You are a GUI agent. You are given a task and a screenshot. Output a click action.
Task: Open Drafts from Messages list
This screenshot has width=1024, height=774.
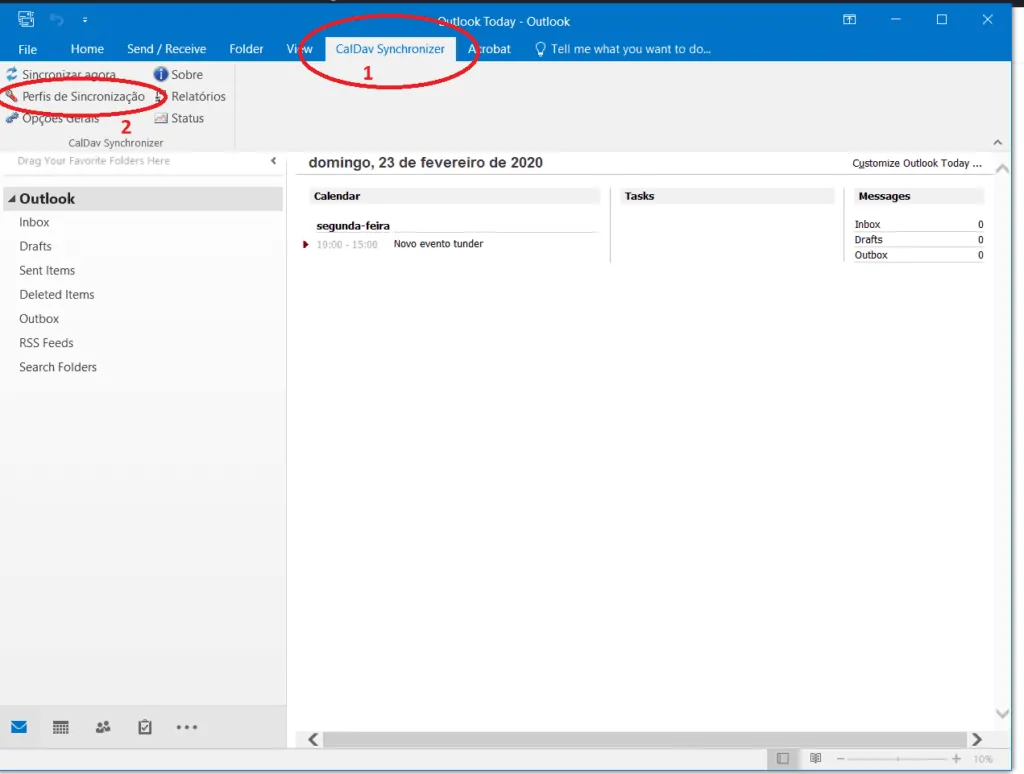coord(869,240)
